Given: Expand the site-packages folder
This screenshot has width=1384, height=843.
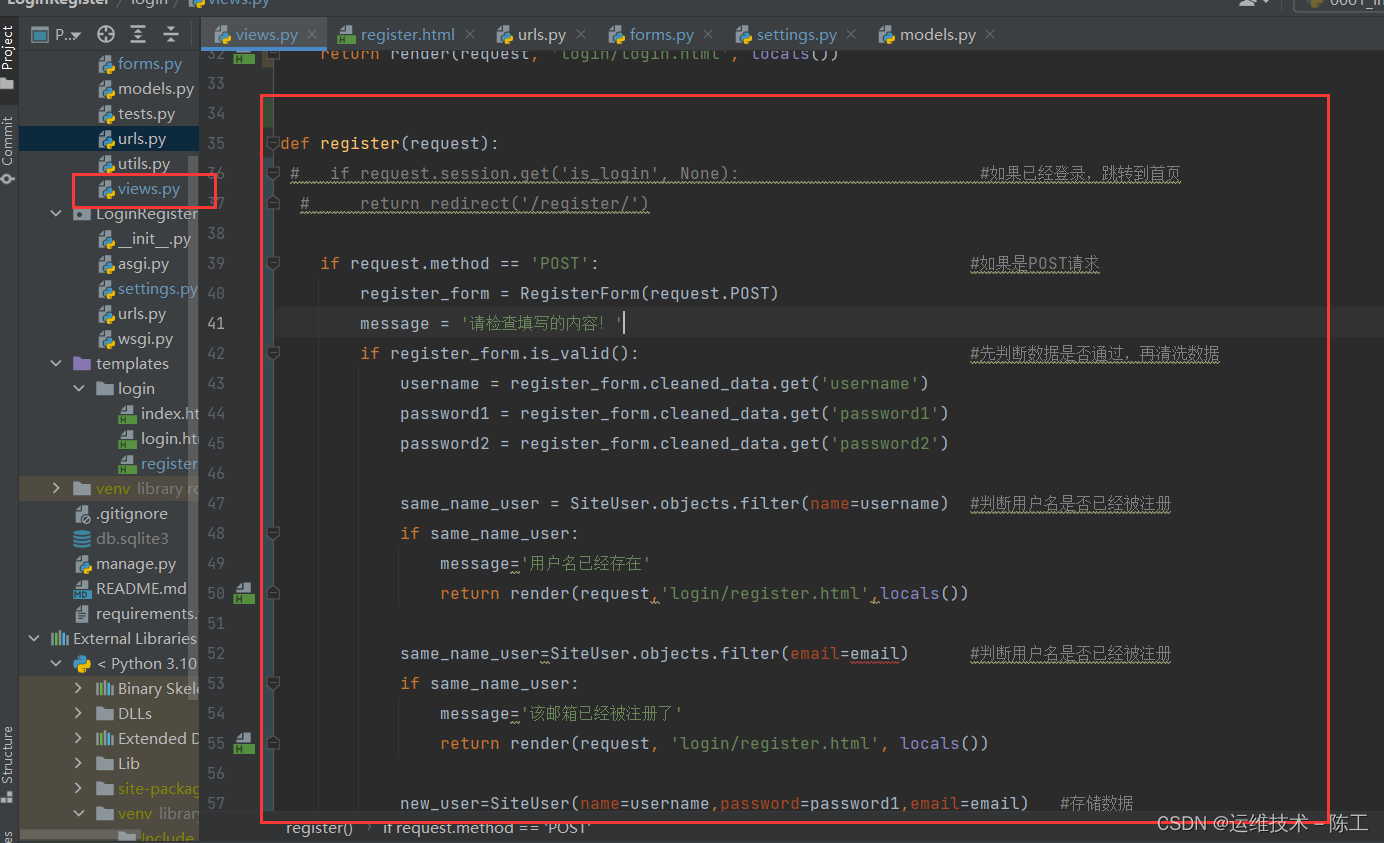Looking at the screenshot, I should pos(79,789).
